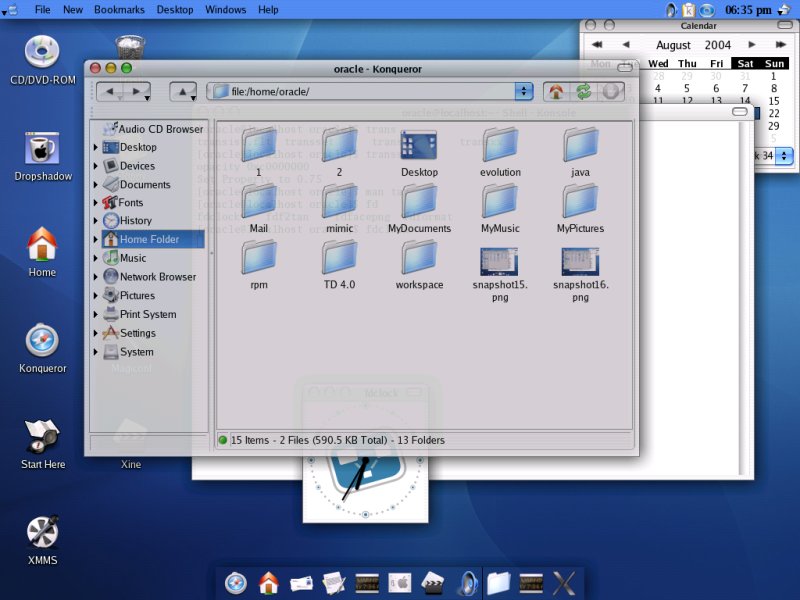800x600 pixels.
Task: Select Print System in sidebar
Action: click(x=140, y=314)
